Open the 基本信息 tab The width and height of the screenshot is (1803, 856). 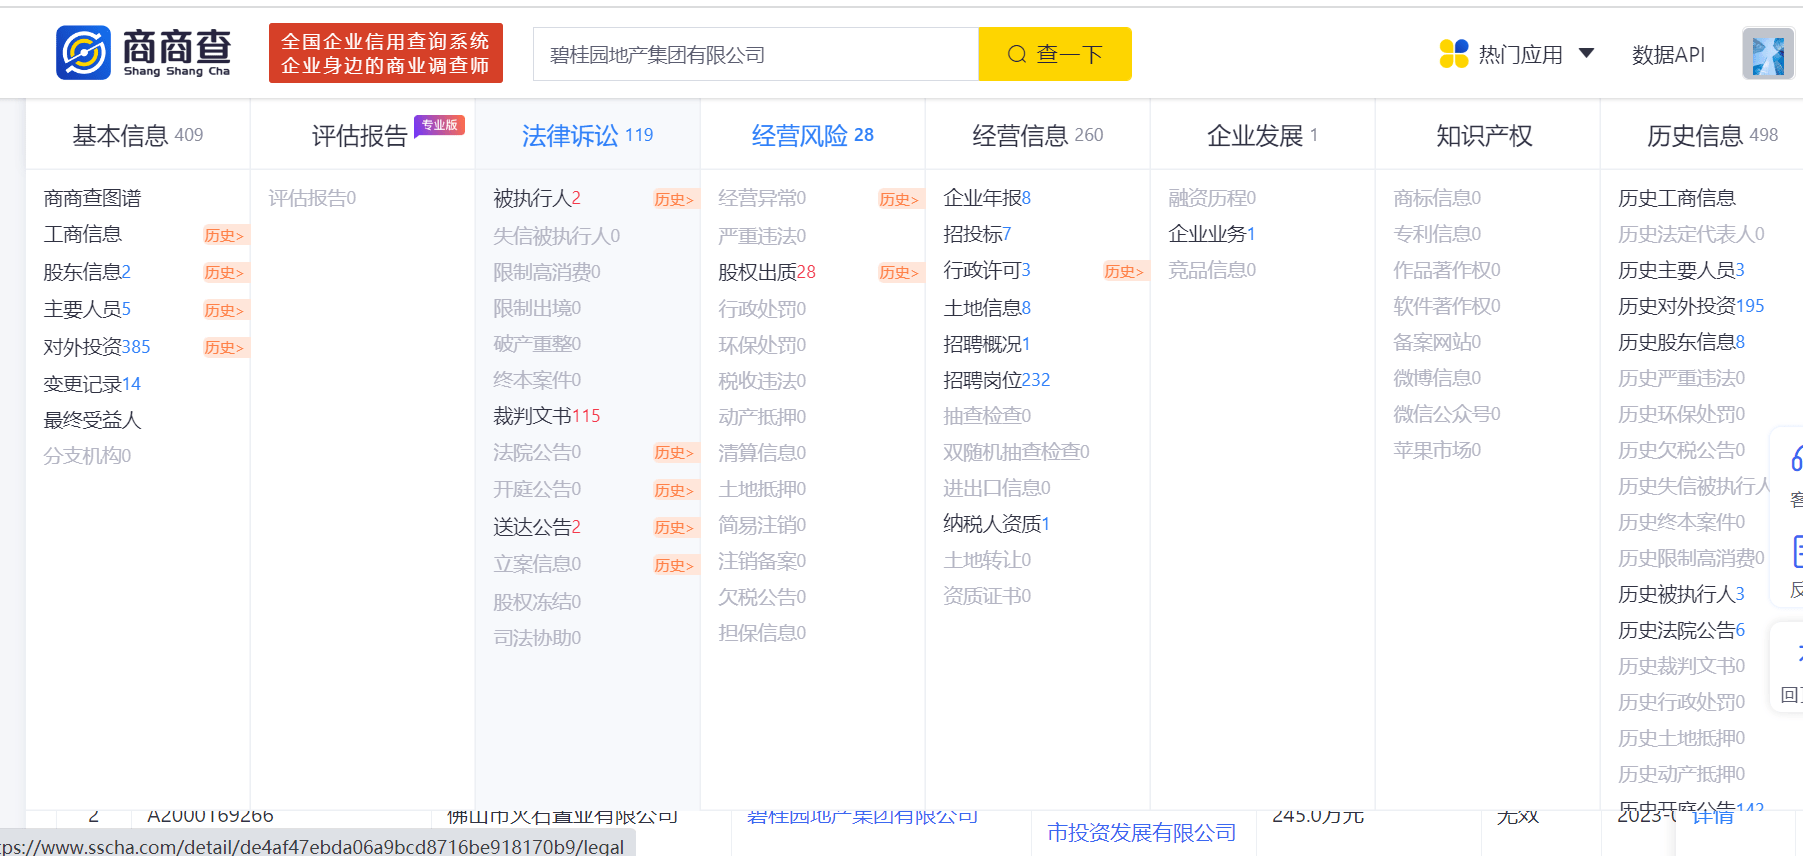[137, 135]
